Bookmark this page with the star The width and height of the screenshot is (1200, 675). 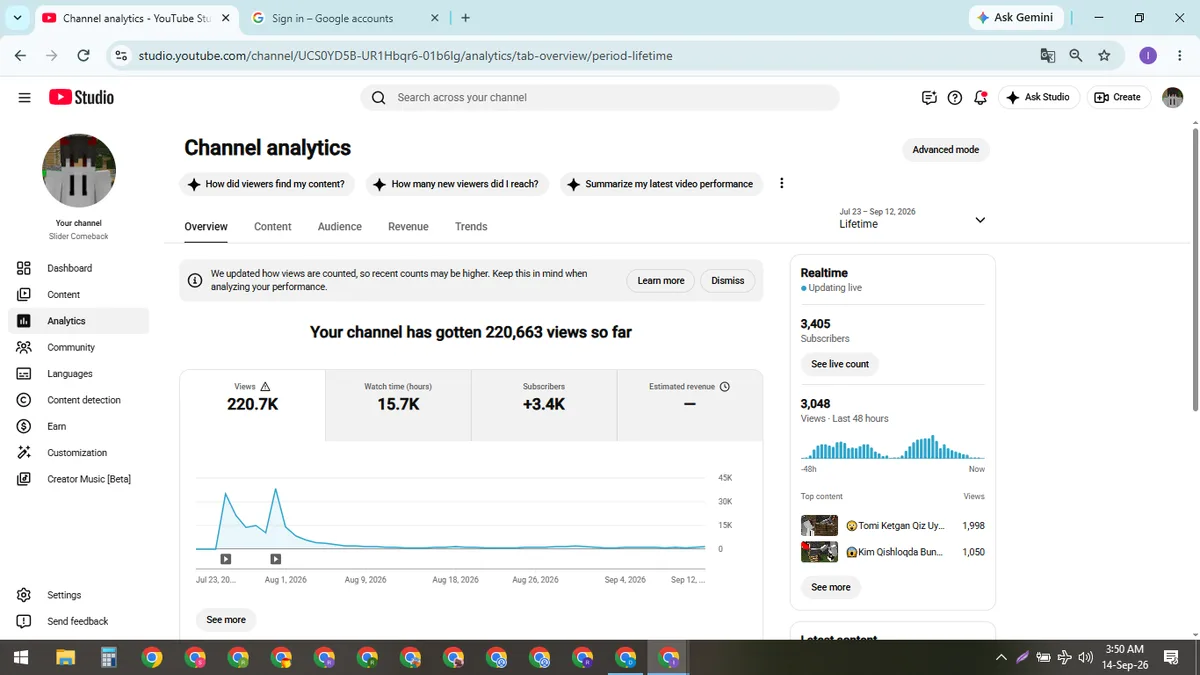[x=1104, y=56]
